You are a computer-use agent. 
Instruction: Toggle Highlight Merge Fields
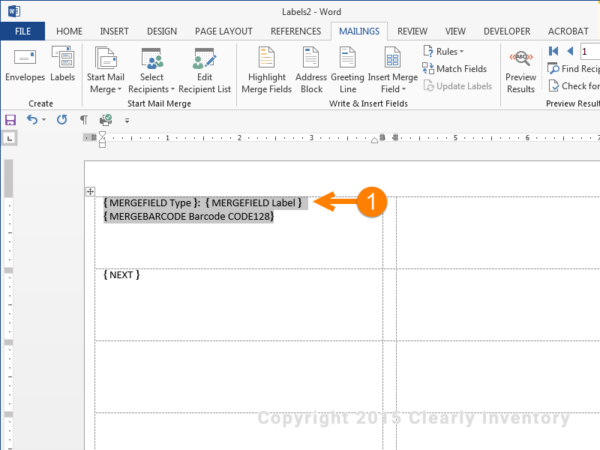coord(267,70)
